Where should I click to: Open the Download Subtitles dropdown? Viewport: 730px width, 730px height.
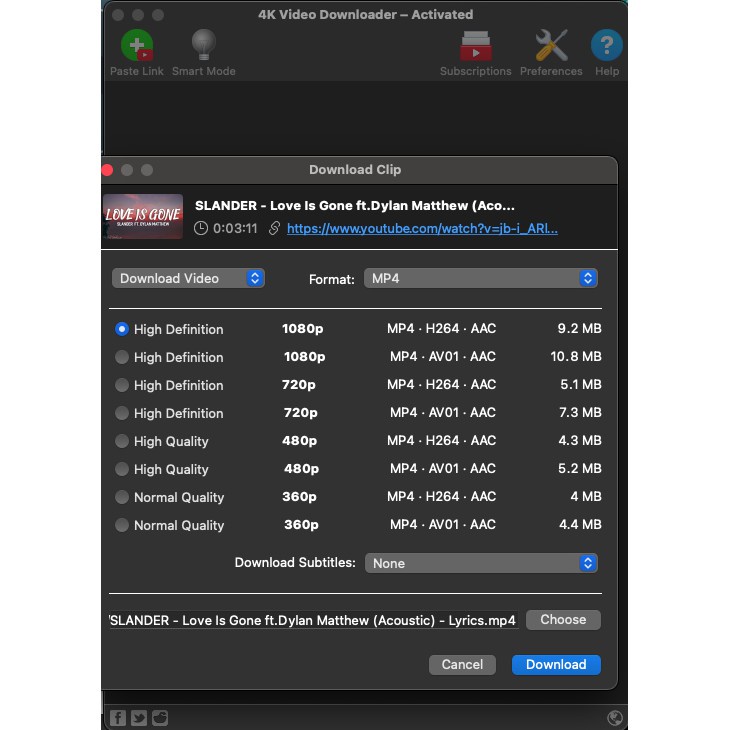pos(481,563)
